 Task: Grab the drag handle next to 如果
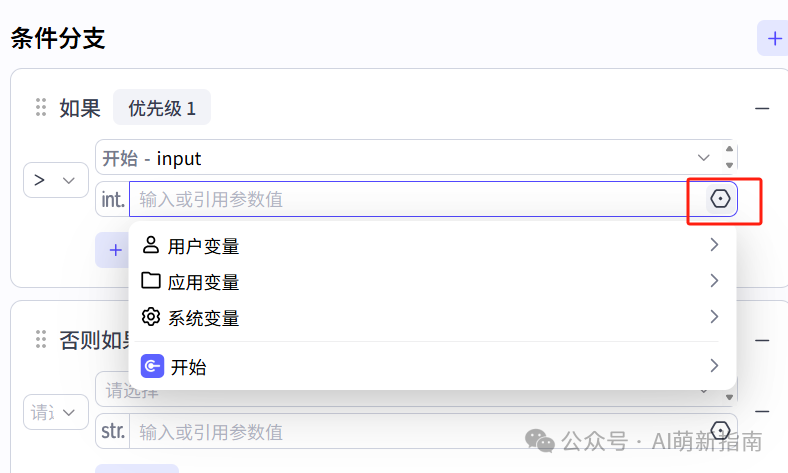41,108
